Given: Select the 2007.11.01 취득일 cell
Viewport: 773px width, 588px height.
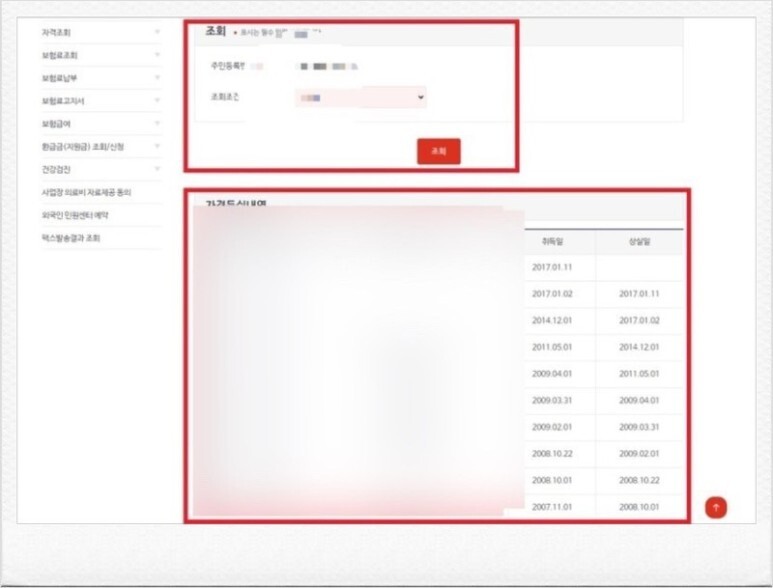Looking at the screenshot, I should tap(552, 507).
